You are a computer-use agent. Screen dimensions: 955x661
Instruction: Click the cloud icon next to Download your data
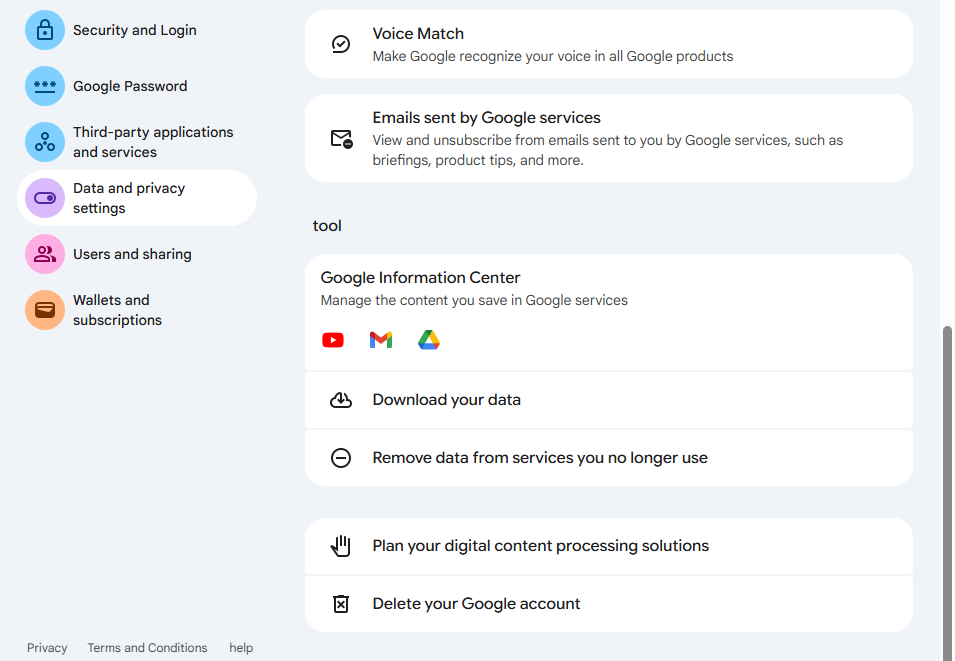(341, 399)
